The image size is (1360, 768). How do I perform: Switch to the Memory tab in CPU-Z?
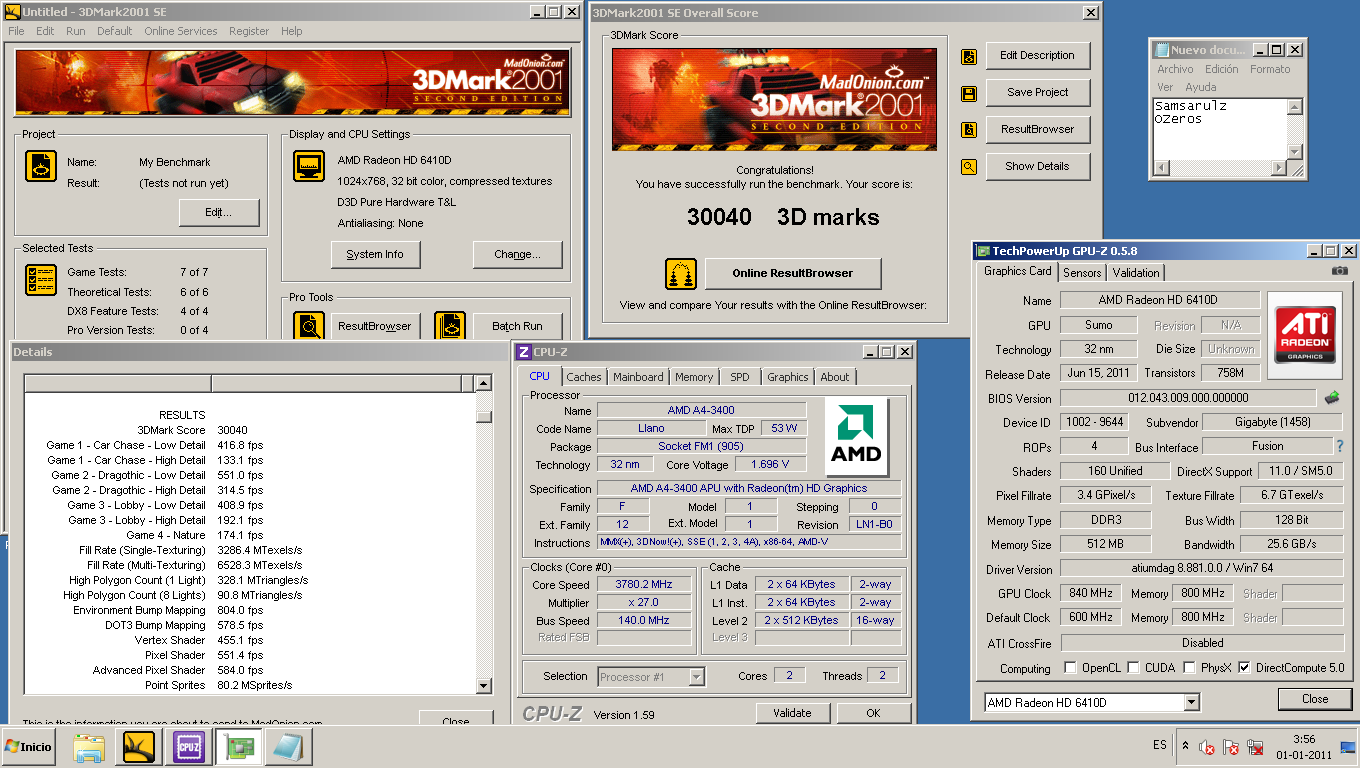[694, 377]
